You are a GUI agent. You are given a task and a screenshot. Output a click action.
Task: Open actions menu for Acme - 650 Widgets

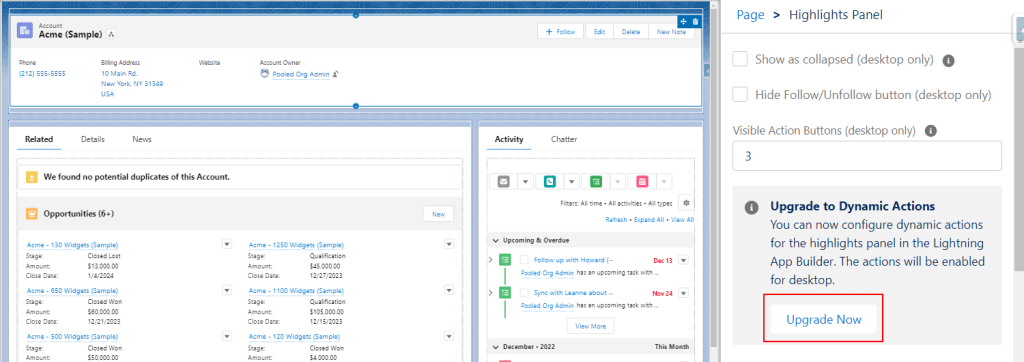227,290
